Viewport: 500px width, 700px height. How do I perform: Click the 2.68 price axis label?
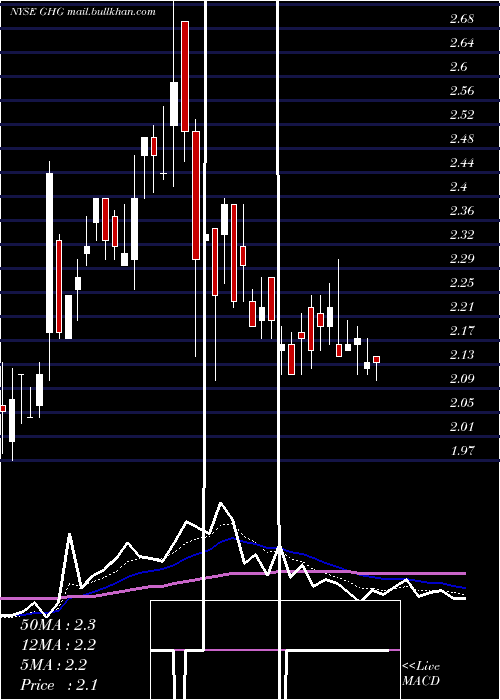click(462, 19)
